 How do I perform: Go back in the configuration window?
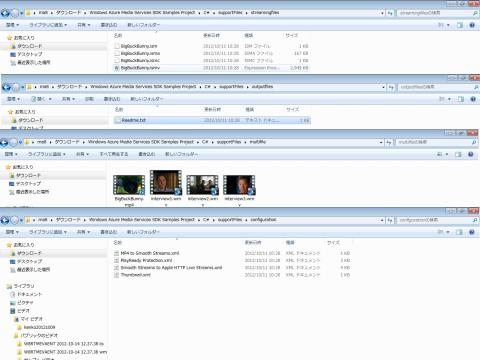pos(5,220)
